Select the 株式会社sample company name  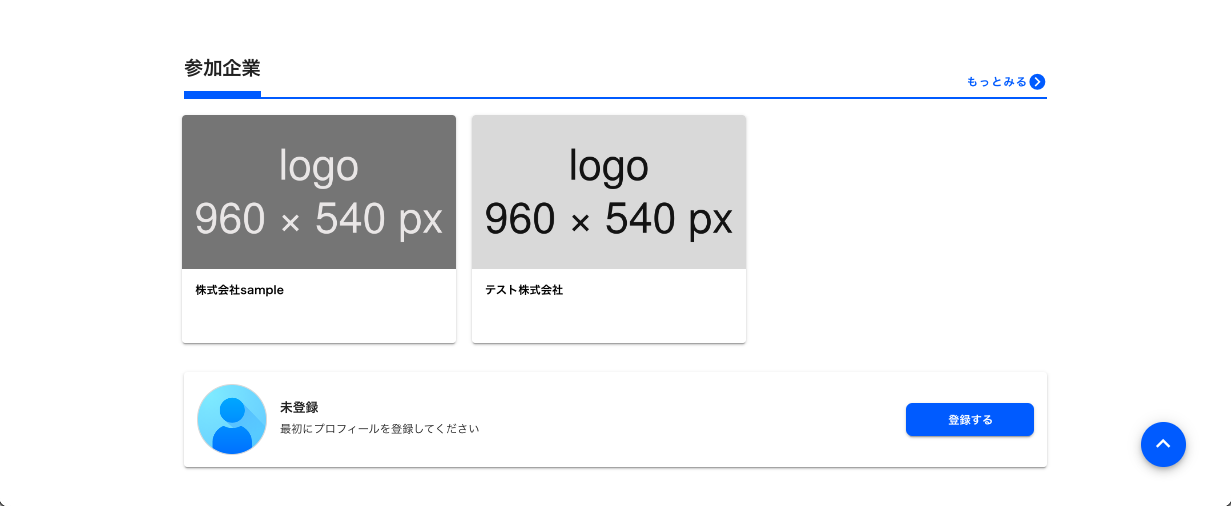(x=240, y=290)
